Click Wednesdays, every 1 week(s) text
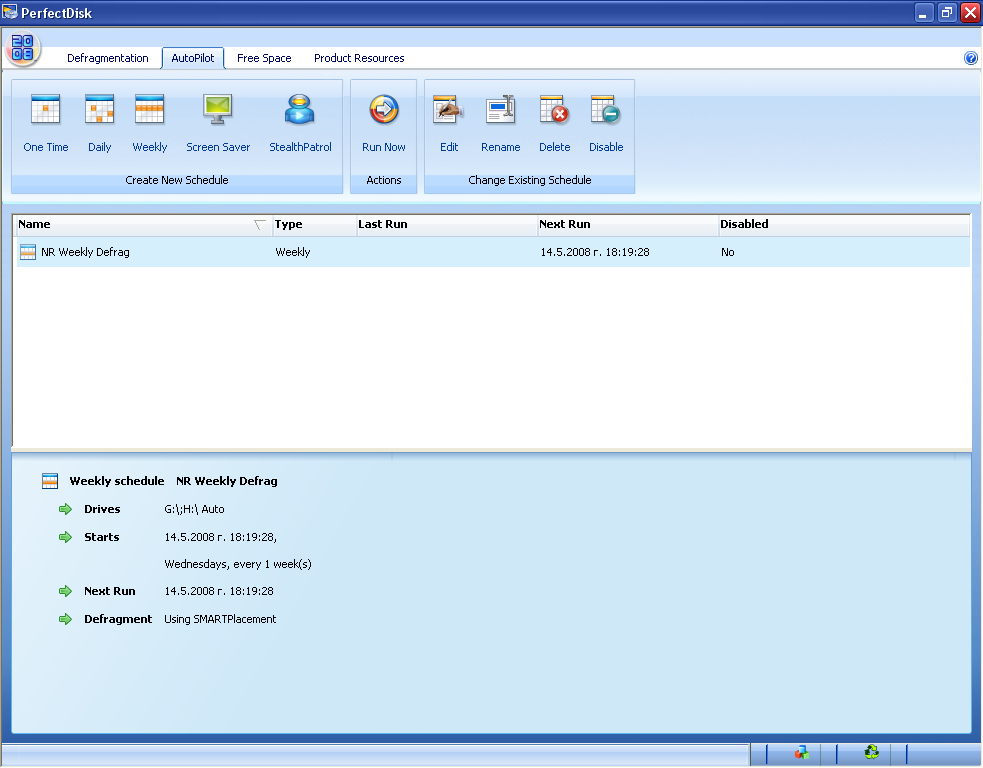983x768 pixels. [x=238, y=564]
